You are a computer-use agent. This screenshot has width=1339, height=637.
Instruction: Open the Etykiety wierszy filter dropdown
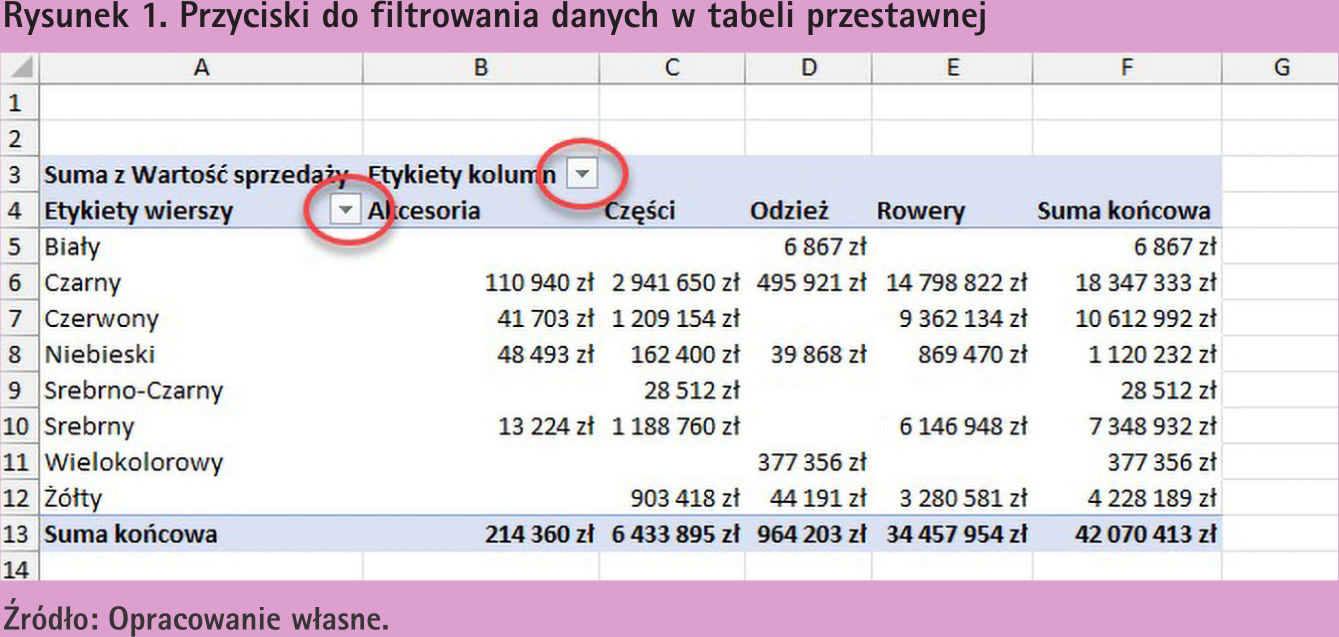point(345,210)
